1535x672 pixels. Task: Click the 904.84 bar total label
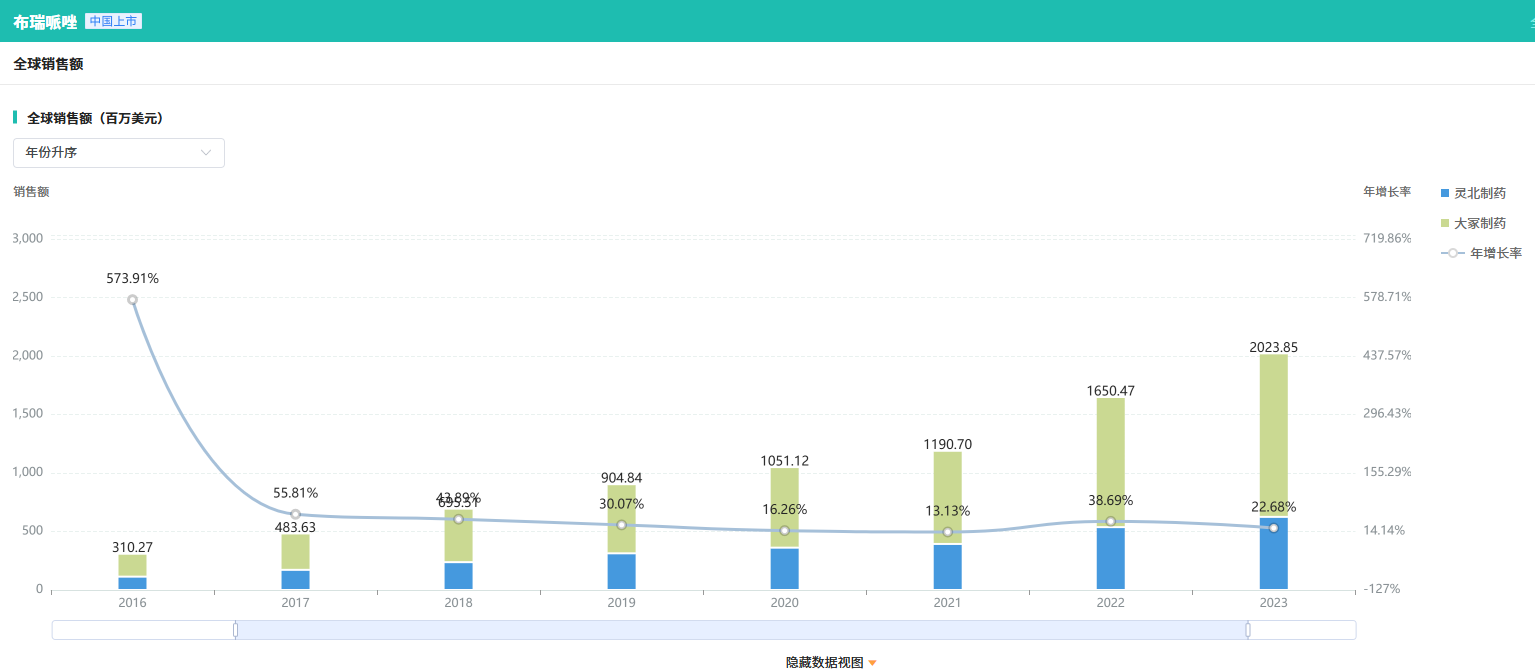(x=621, y=478)
